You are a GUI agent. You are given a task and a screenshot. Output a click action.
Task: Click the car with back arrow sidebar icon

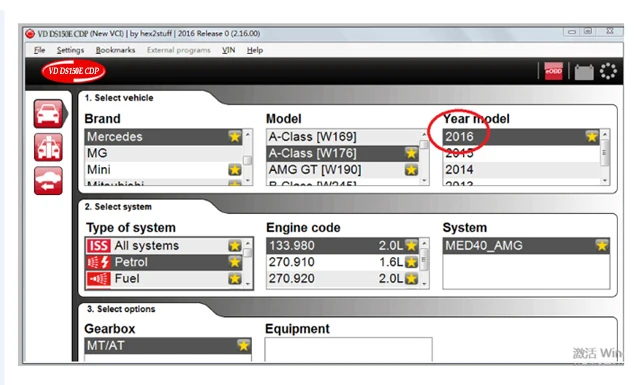click(x=49, y=180)
